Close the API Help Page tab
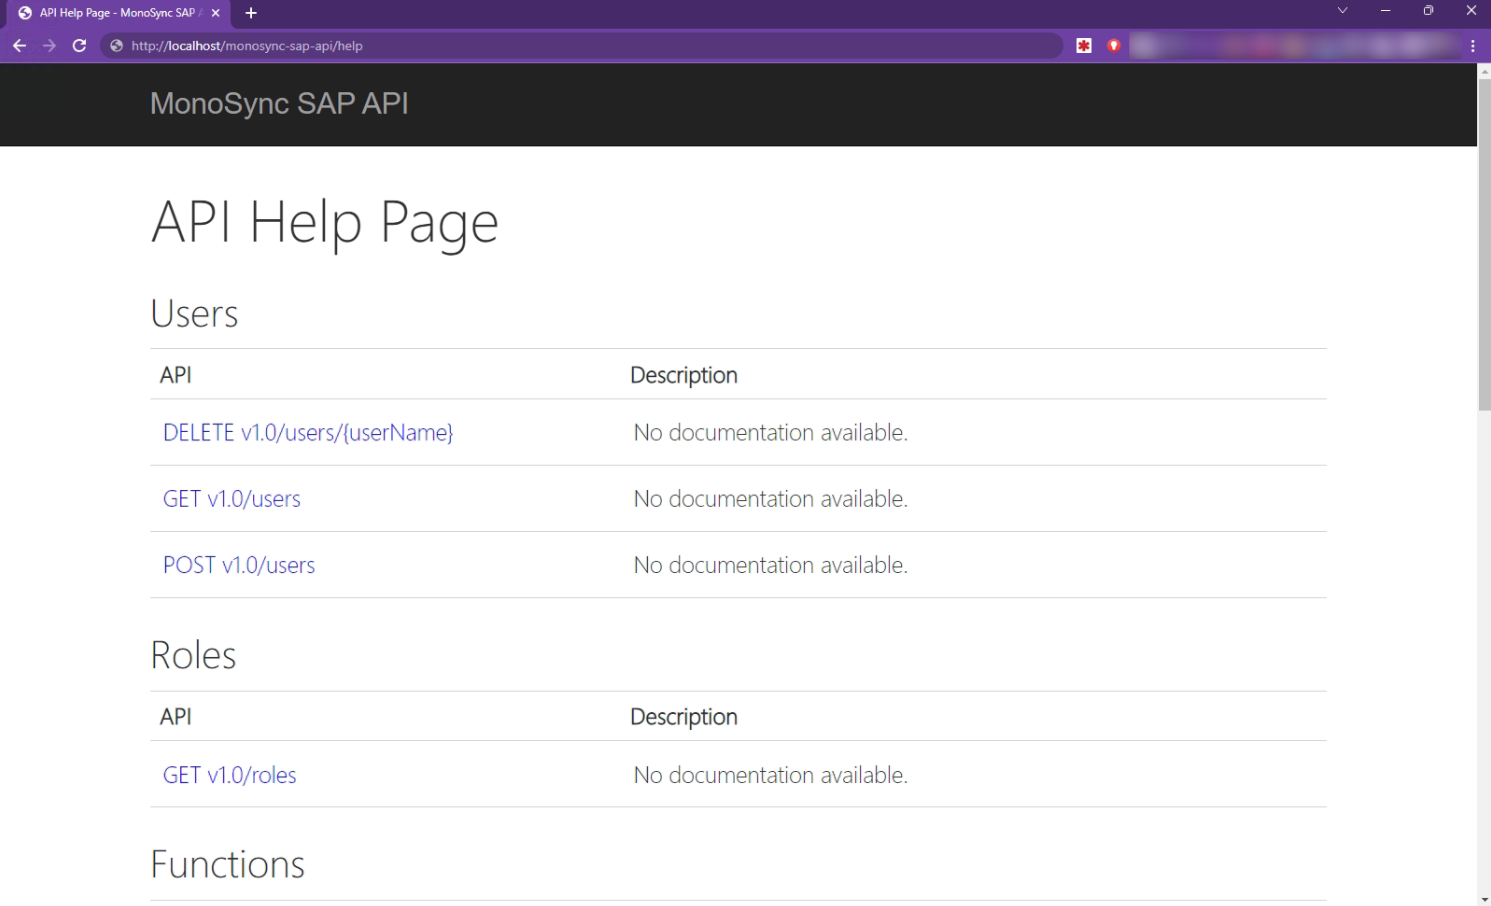 [215, 13]
